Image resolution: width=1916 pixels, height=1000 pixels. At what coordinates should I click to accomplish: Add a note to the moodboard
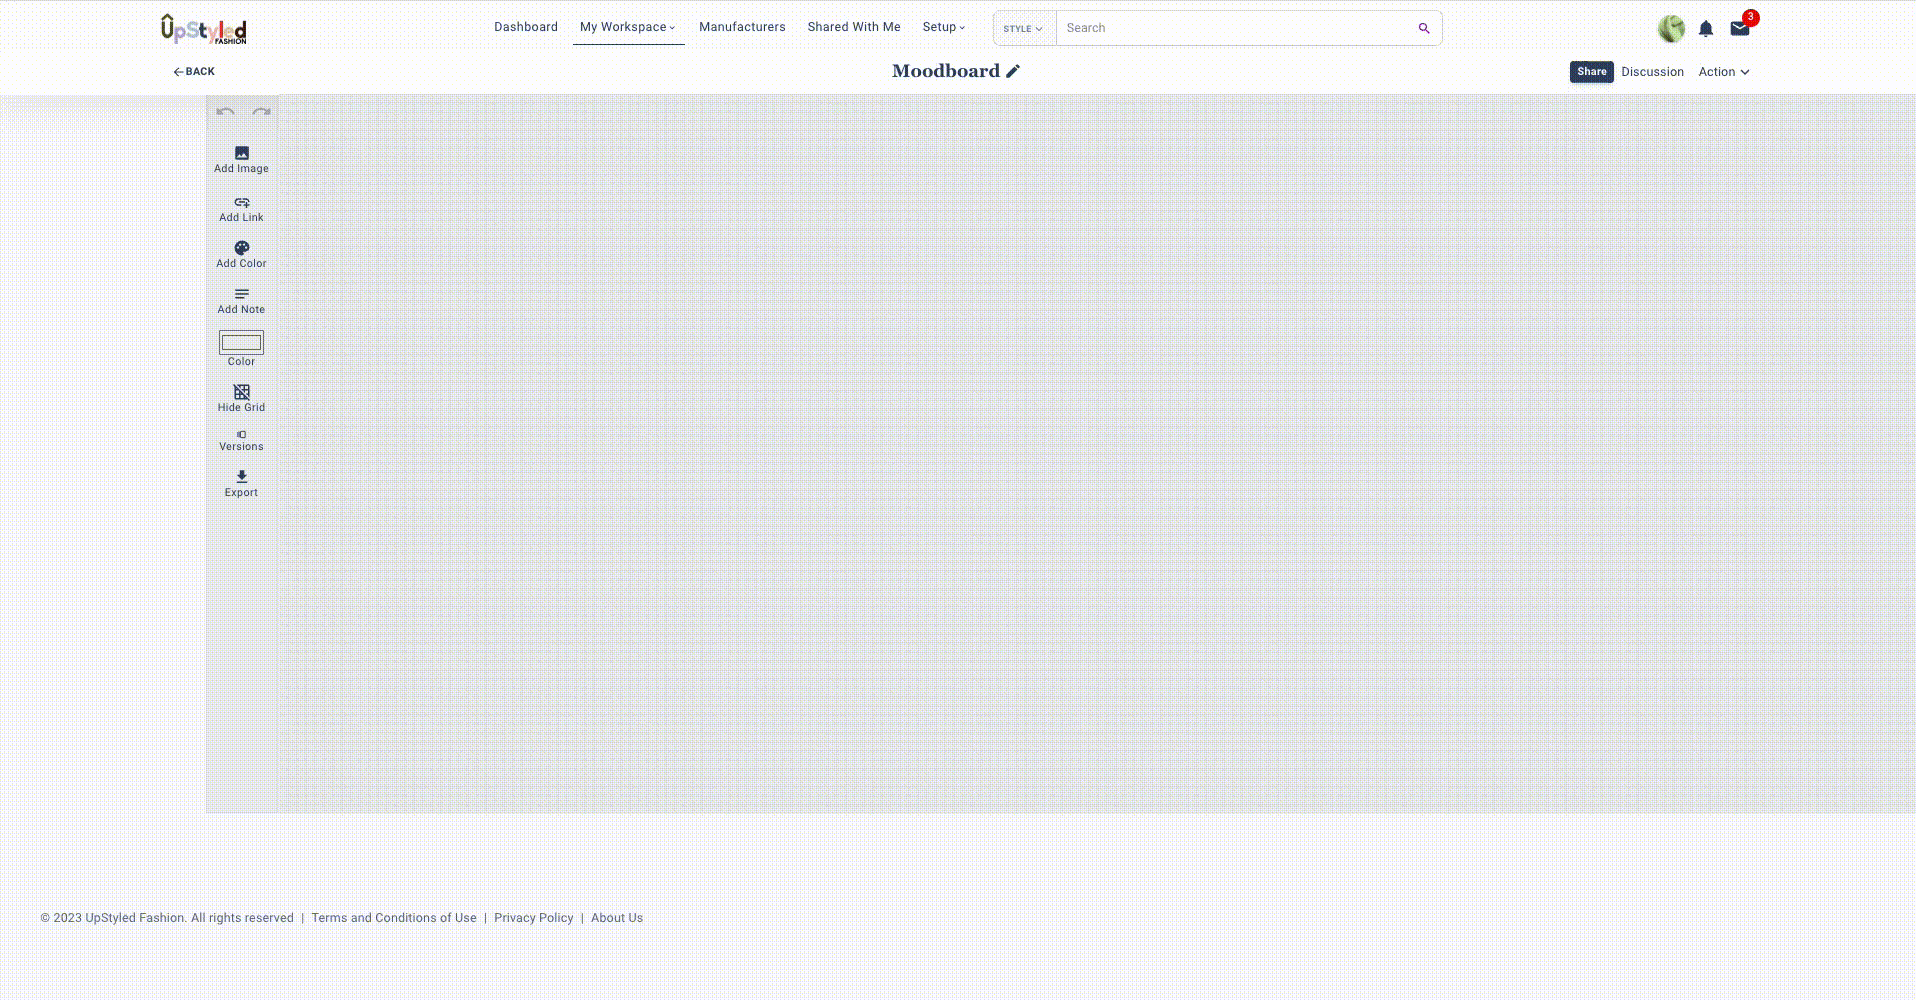(x=241, y=300)
